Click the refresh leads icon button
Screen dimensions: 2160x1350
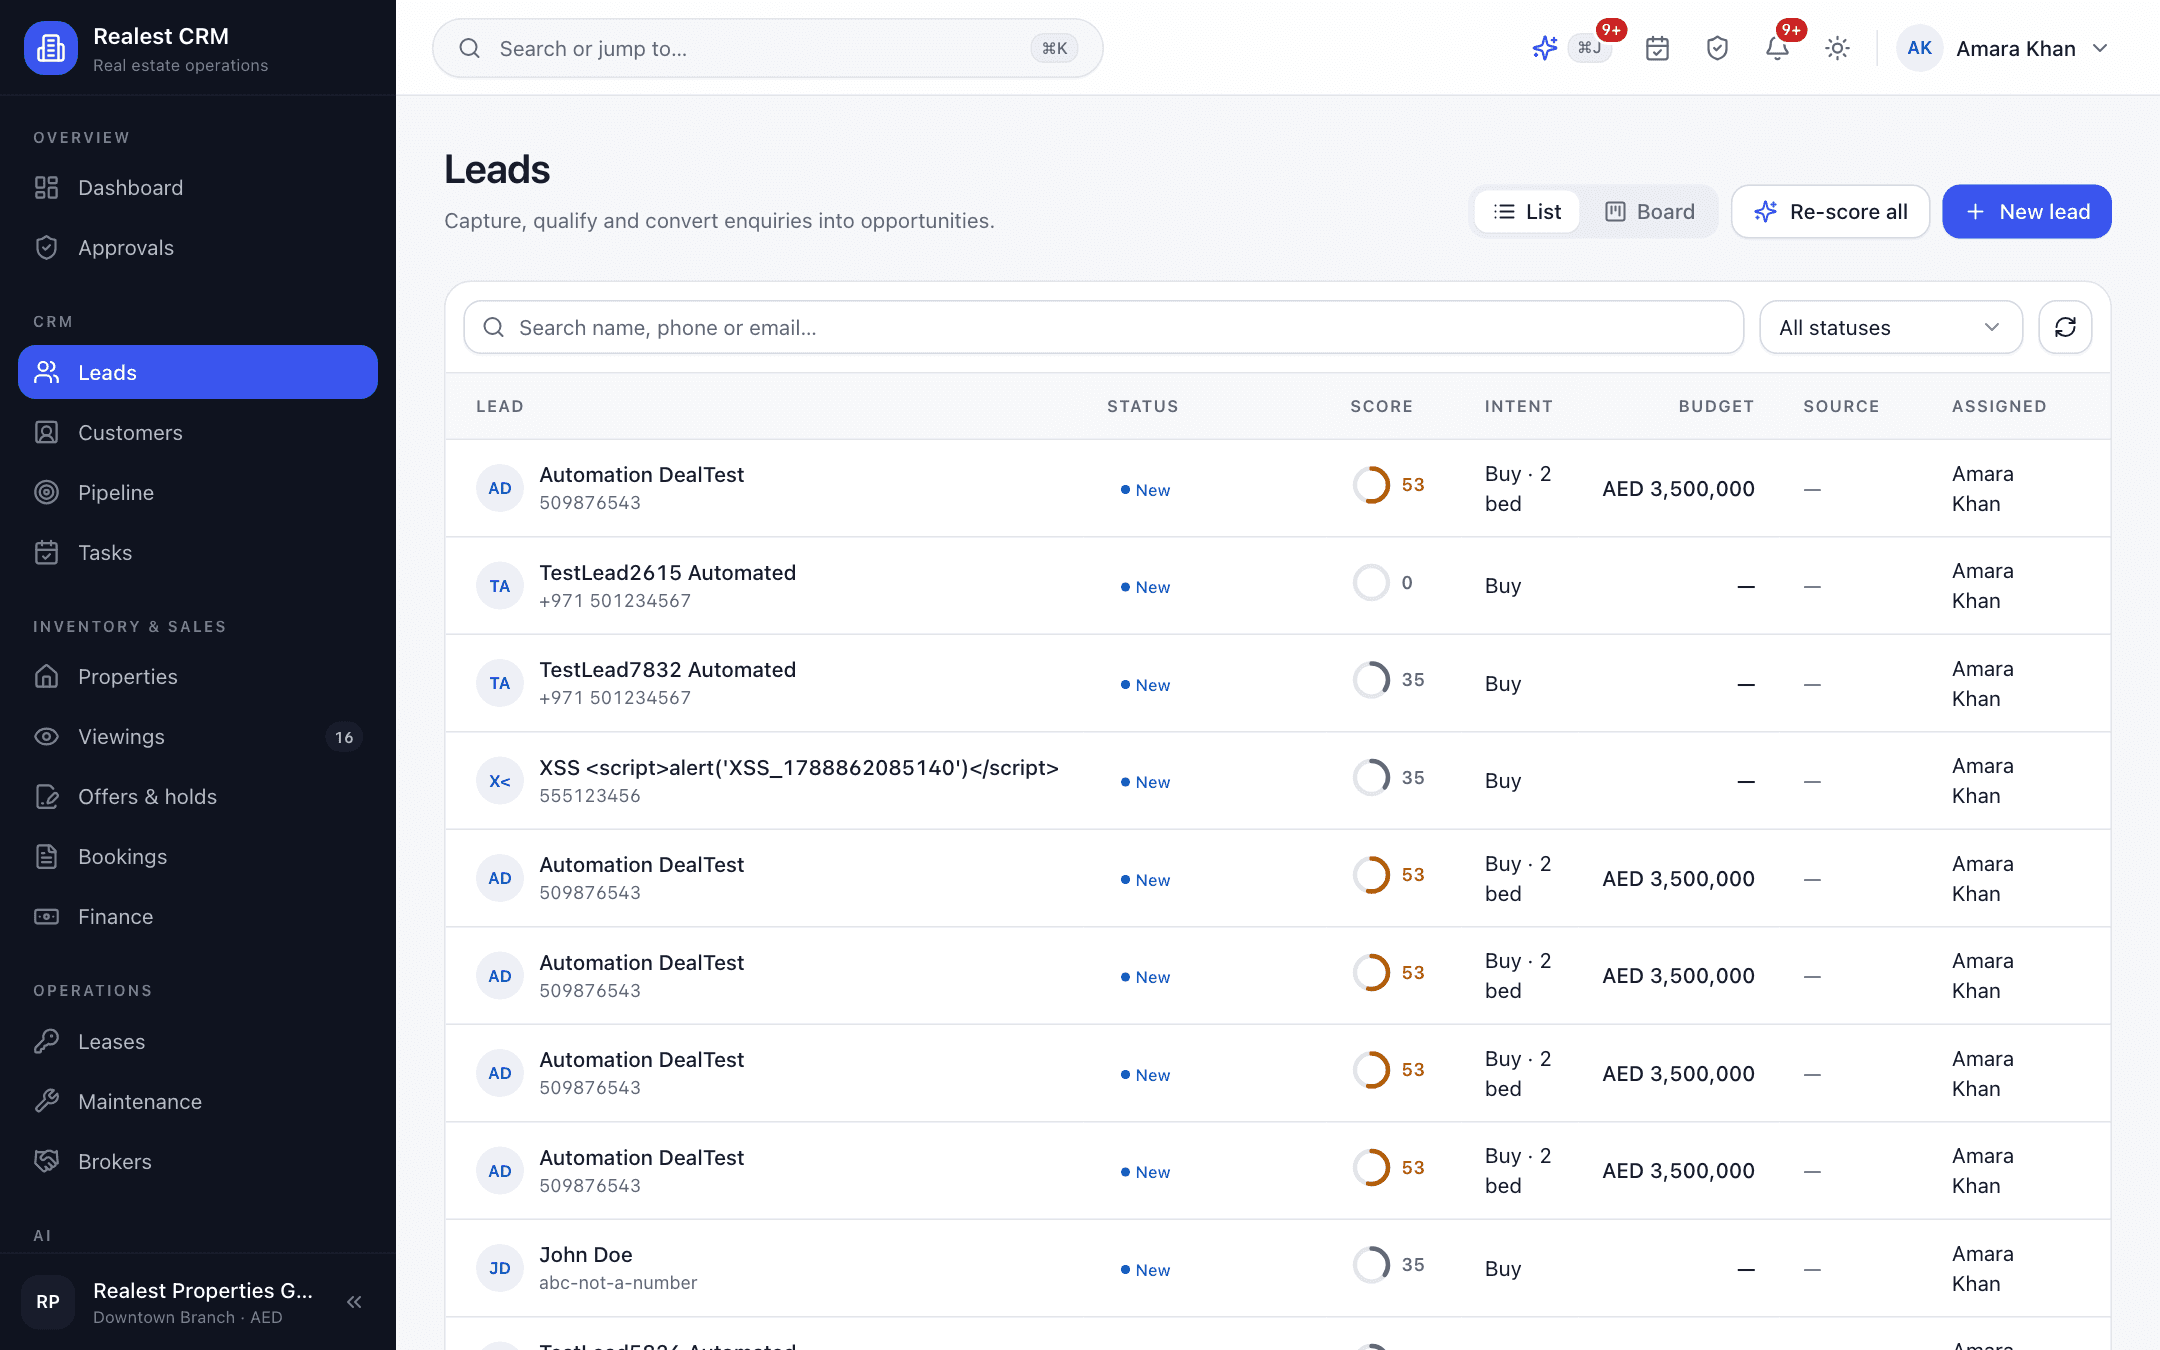tap(2065, 327)
